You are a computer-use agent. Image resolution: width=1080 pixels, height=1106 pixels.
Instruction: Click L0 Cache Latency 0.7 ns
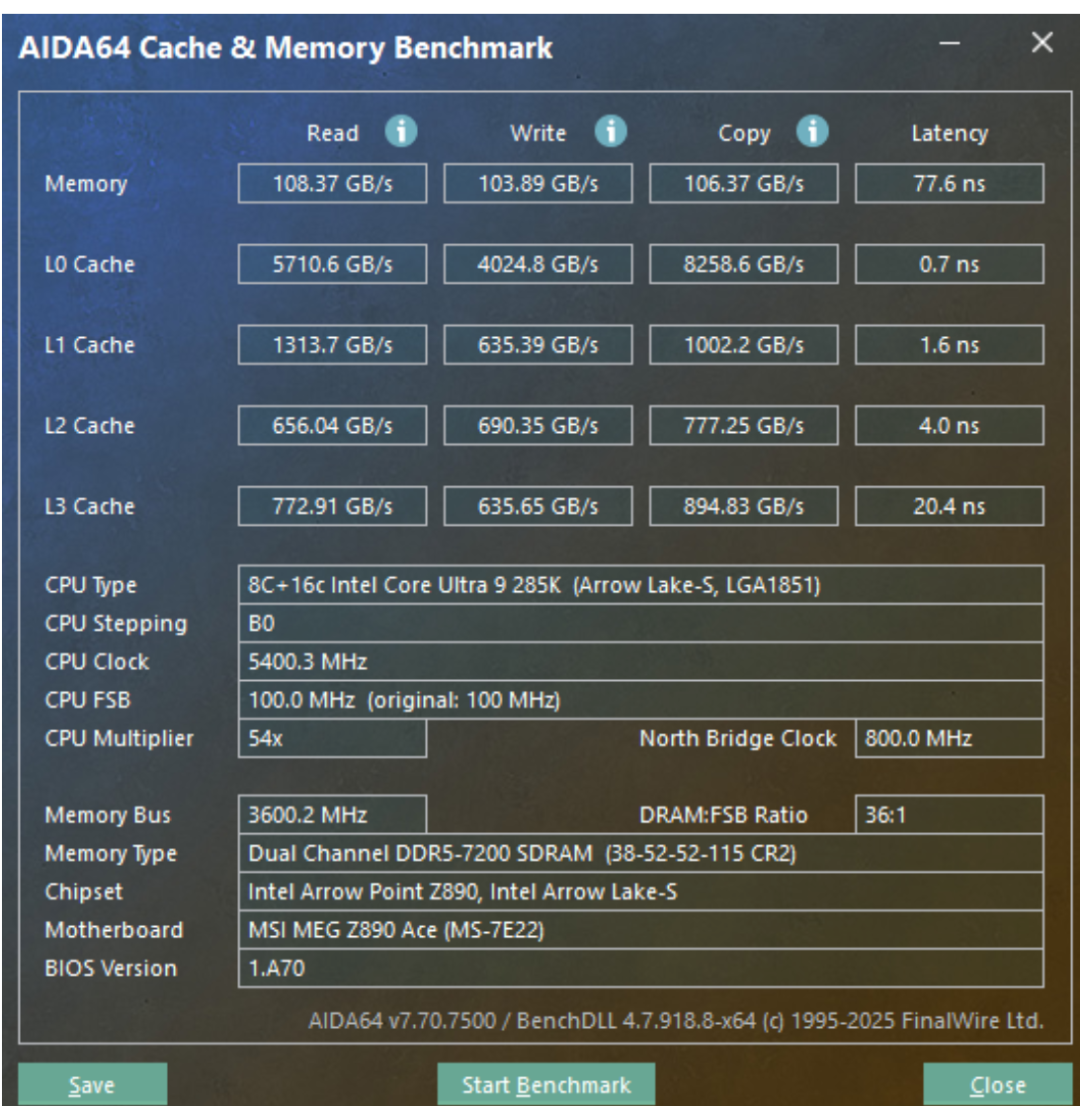pos(949,264)
